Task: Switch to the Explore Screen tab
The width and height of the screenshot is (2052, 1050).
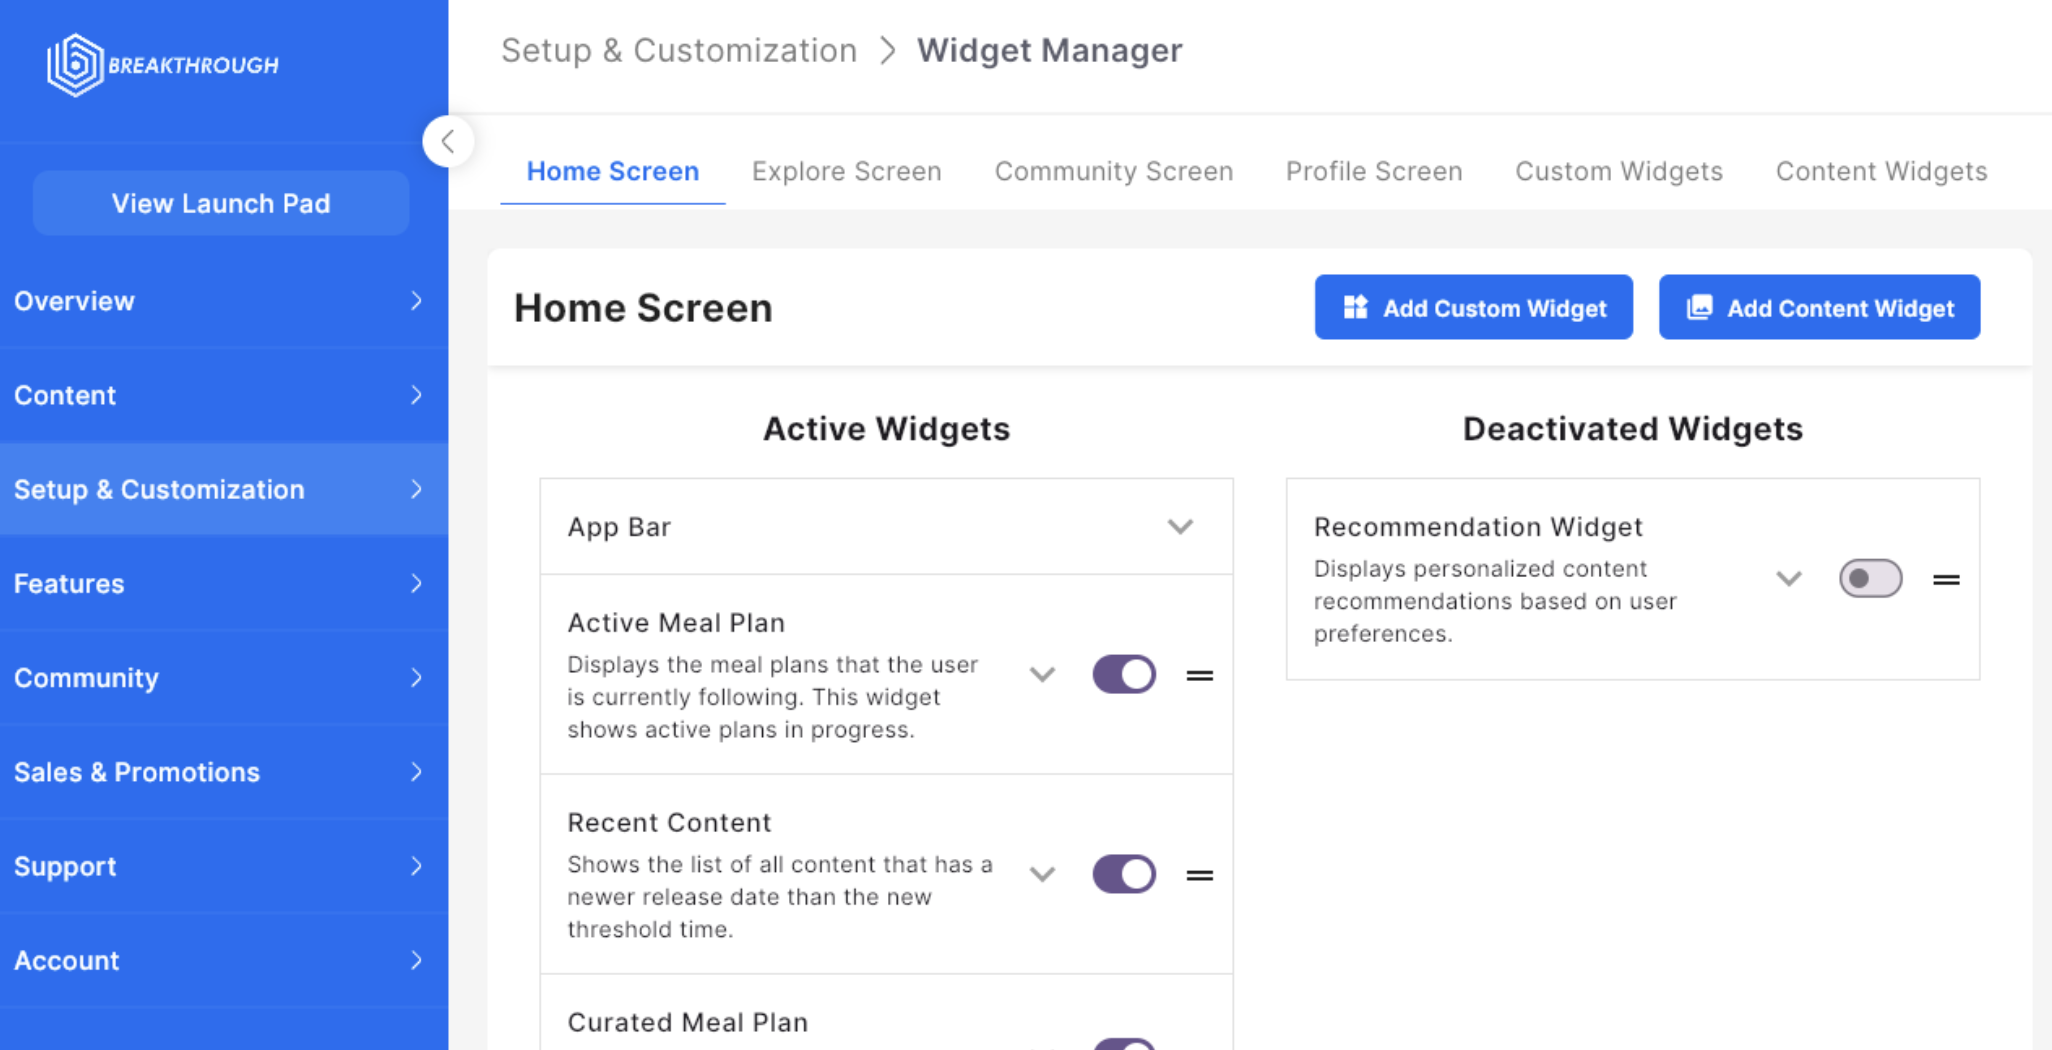Action: point(846,171)
